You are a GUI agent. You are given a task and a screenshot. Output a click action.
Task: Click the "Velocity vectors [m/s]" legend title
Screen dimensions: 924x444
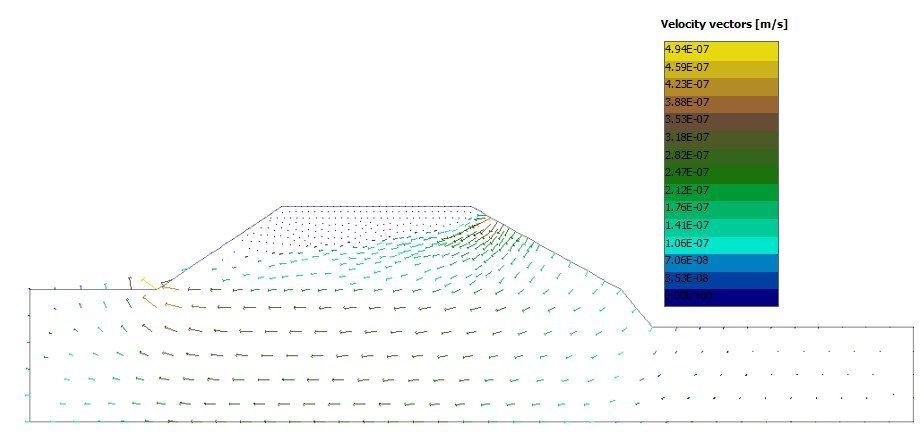click(x=724, y=24)
